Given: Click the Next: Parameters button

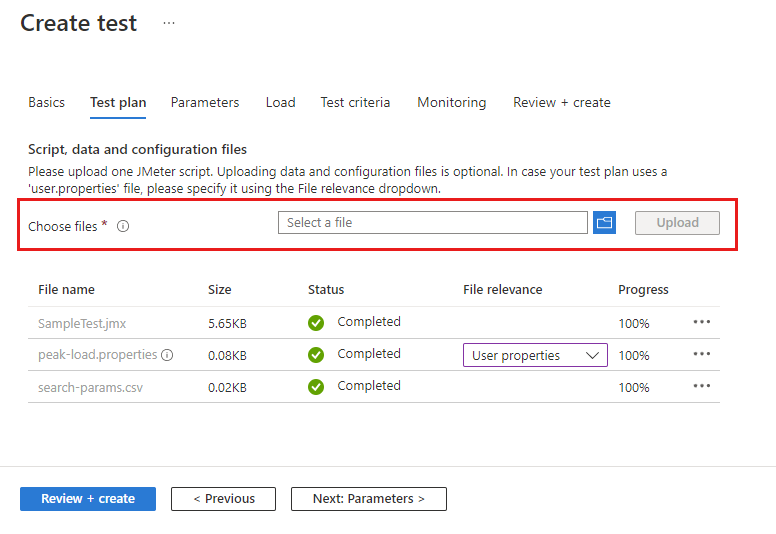Looking at the screenshot, I should [369, 499].
